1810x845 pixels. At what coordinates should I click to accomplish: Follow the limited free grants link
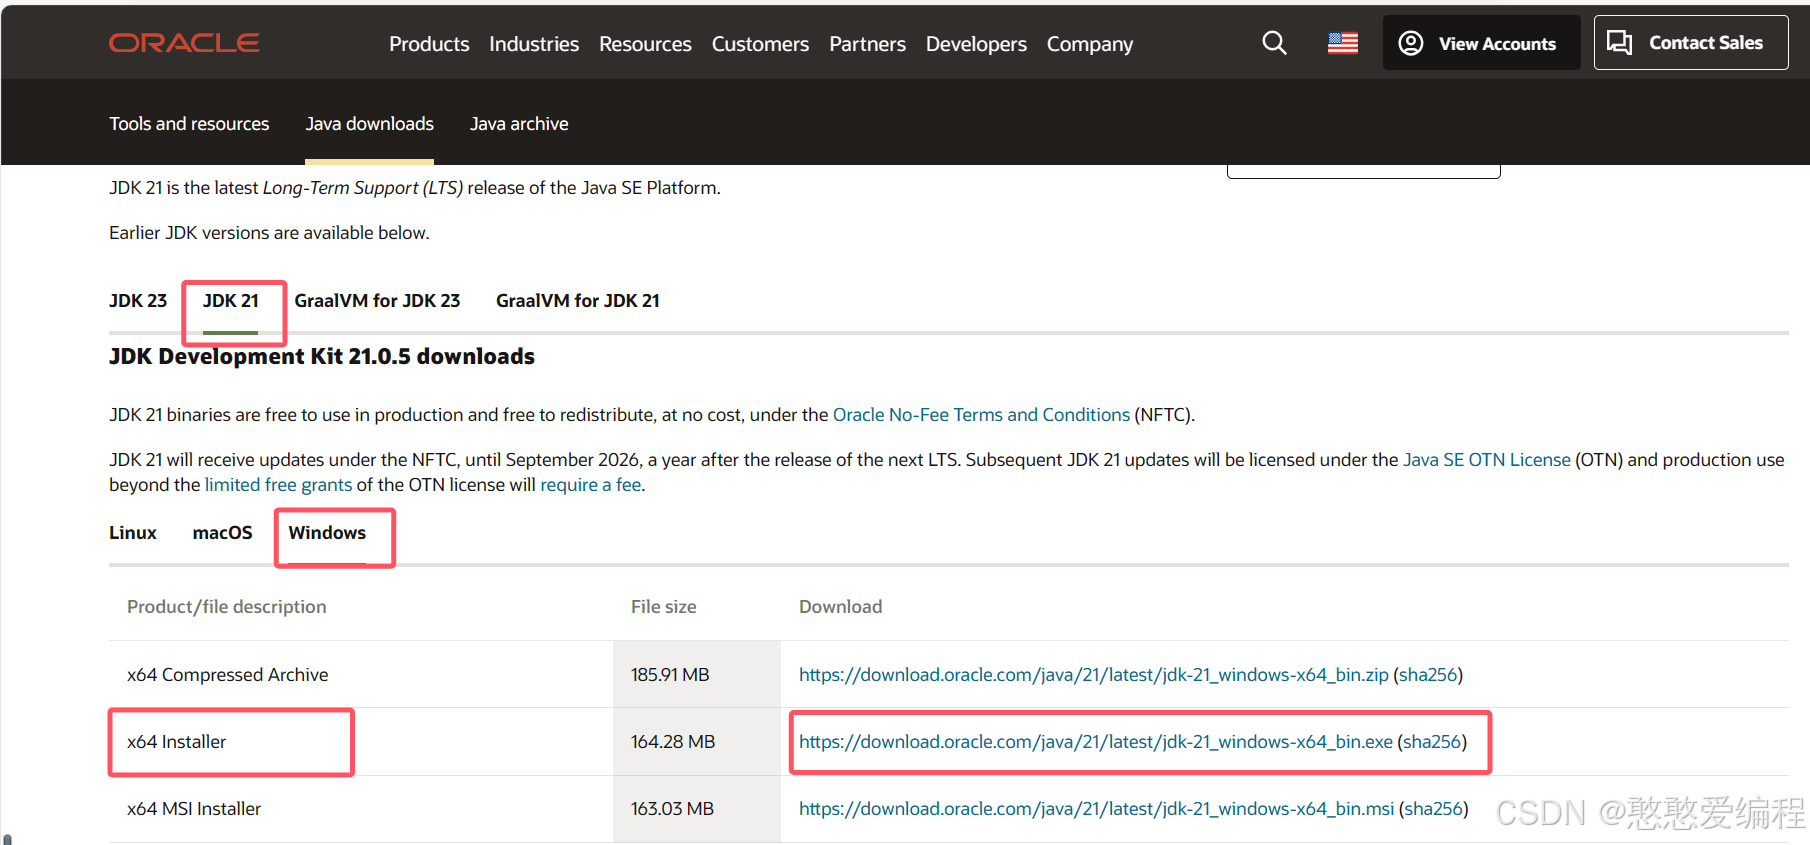[278, 485]
